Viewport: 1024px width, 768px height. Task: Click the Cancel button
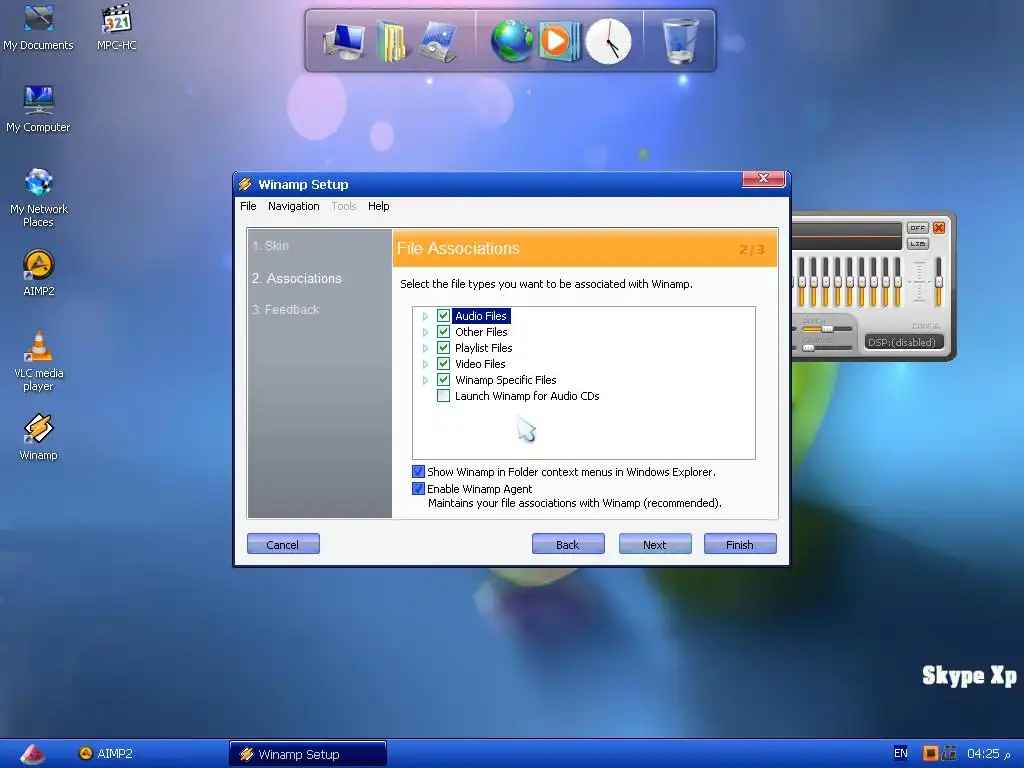[x=283, y=544]
